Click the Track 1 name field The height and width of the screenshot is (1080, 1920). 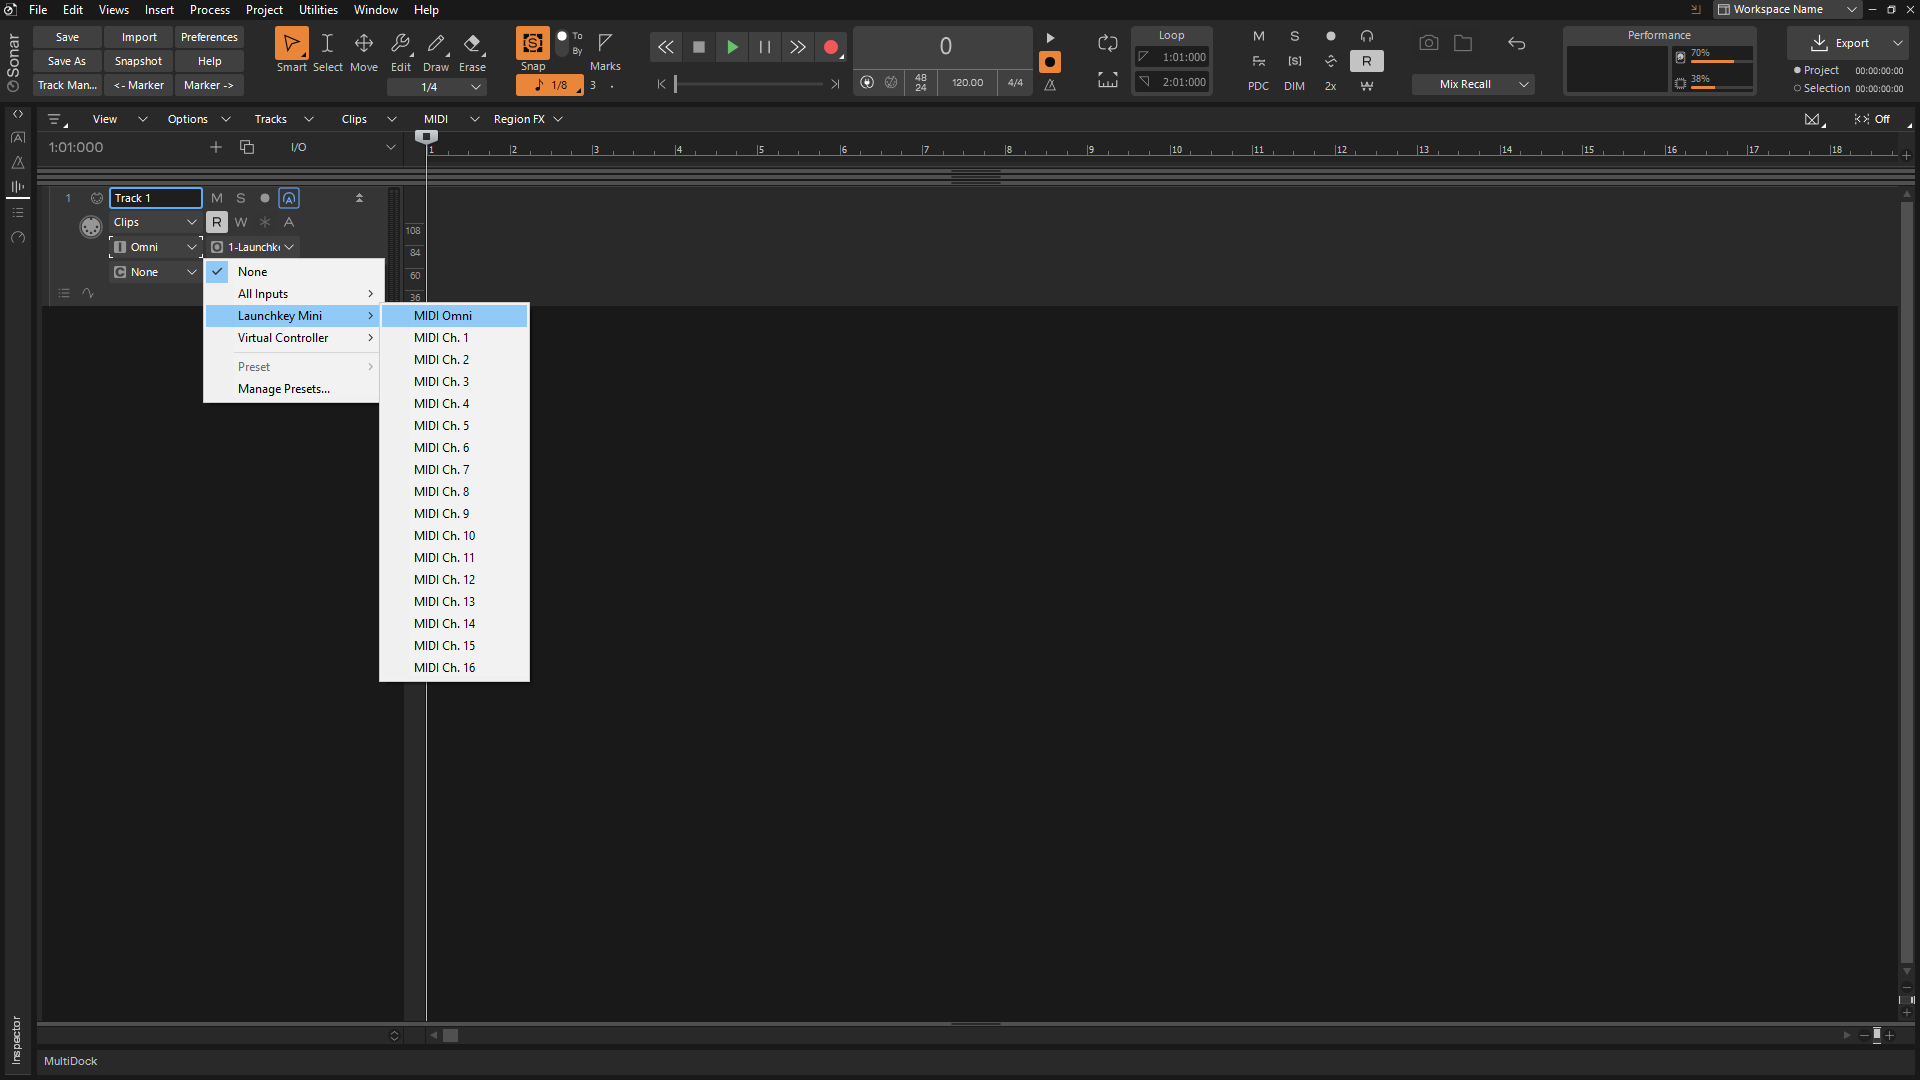[155, 198]
